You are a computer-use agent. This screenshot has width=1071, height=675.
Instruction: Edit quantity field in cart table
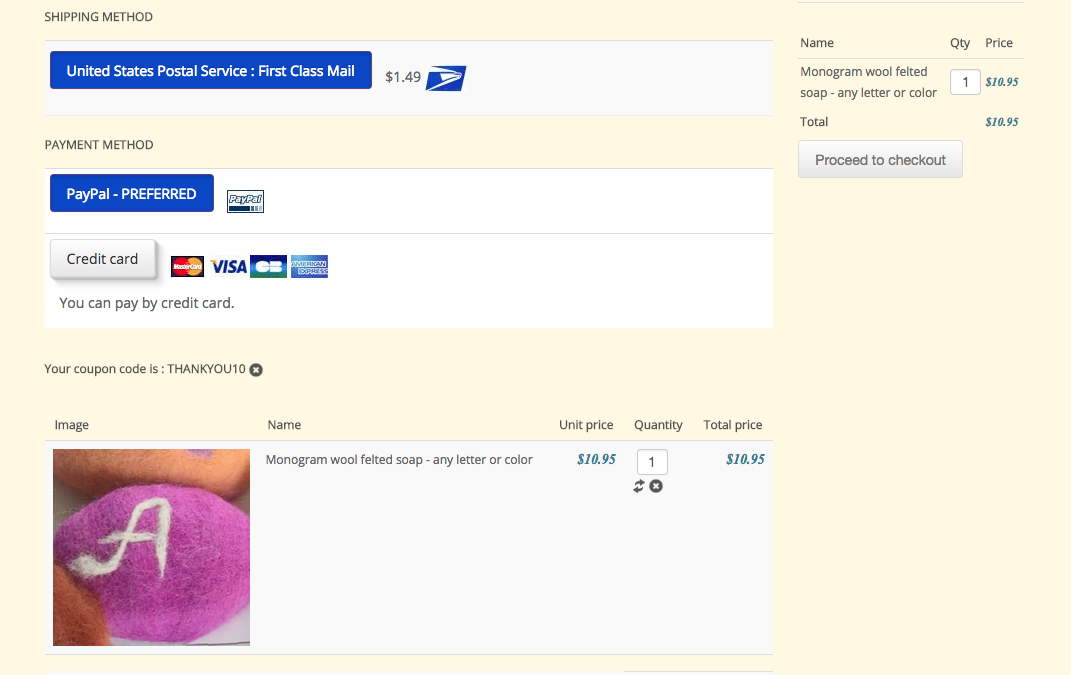click(x=652, y=462)
